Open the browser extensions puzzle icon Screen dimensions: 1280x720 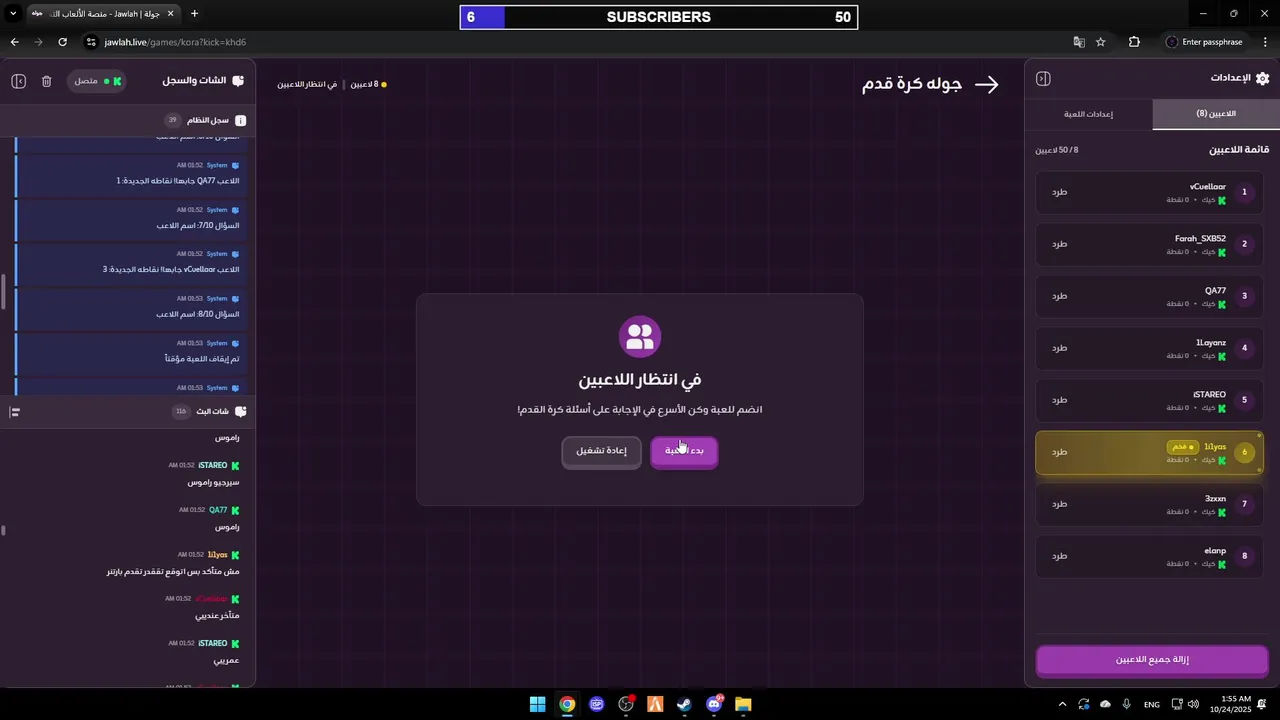point(1134,42)
